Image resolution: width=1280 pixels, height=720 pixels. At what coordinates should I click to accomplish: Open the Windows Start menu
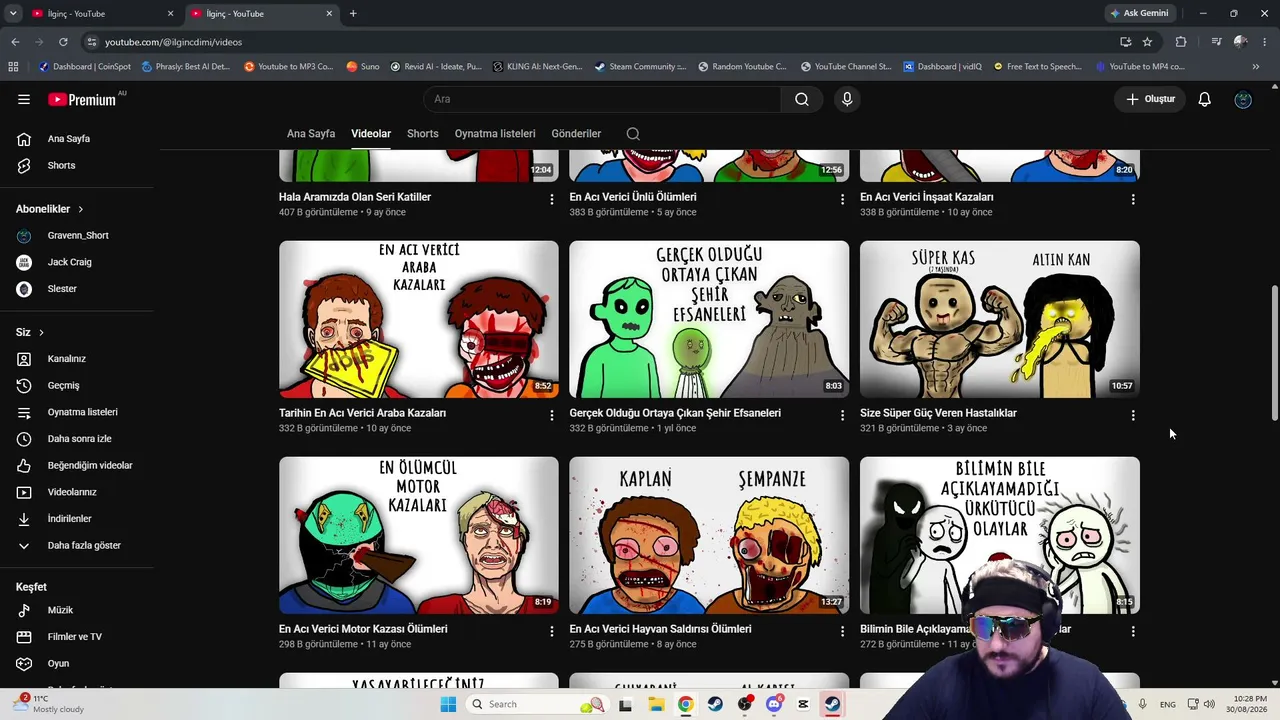pyautogui.click(x=448, y=704)
